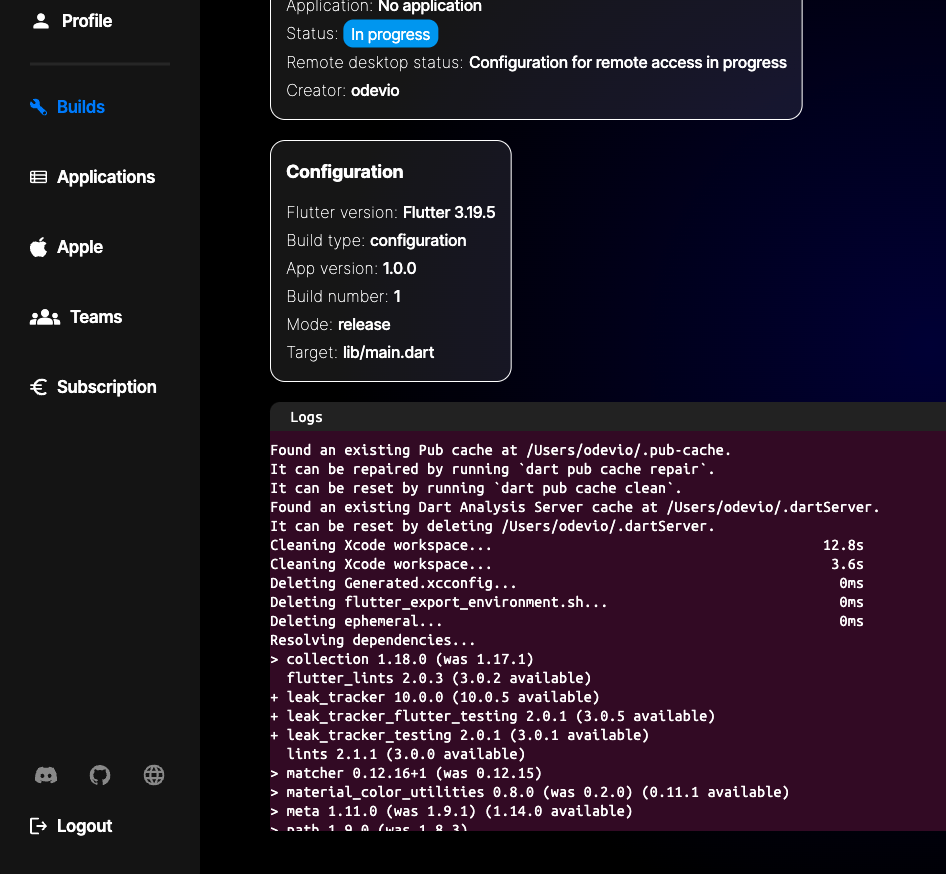Click the Teams people group icon
This screenshot has width=946, height=874.
[45, 317]
